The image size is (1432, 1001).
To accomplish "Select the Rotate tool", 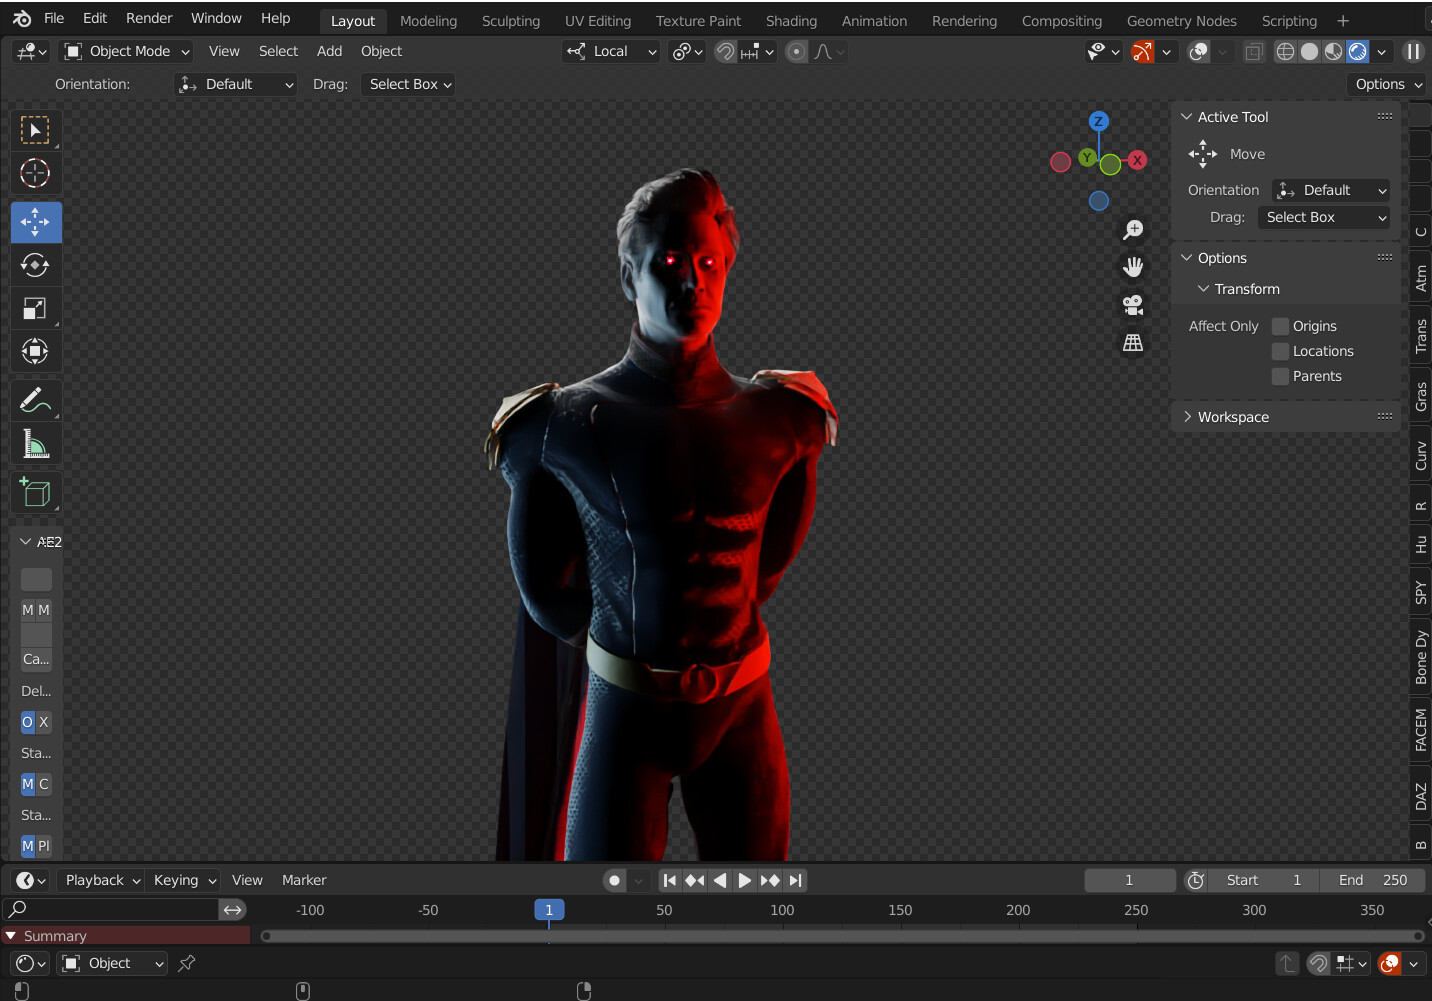I will click(36, 265).
